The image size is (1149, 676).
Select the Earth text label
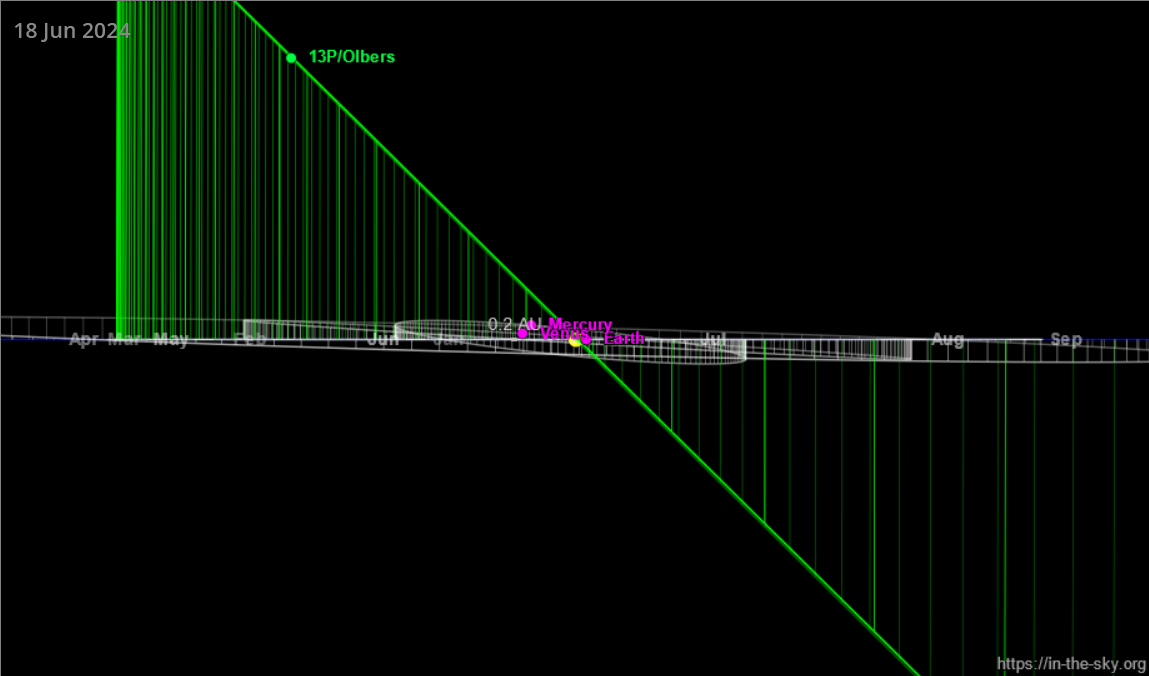624,338
